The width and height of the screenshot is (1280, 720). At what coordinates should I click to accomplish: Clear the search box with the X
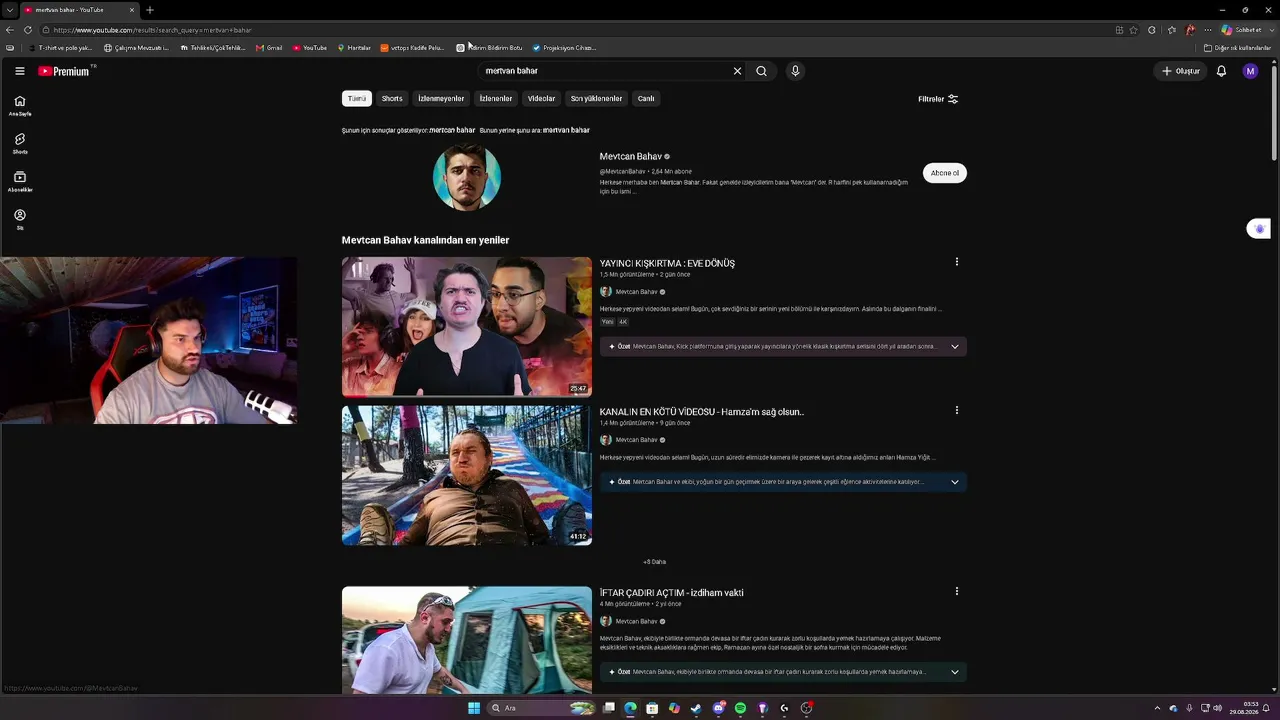738,71
